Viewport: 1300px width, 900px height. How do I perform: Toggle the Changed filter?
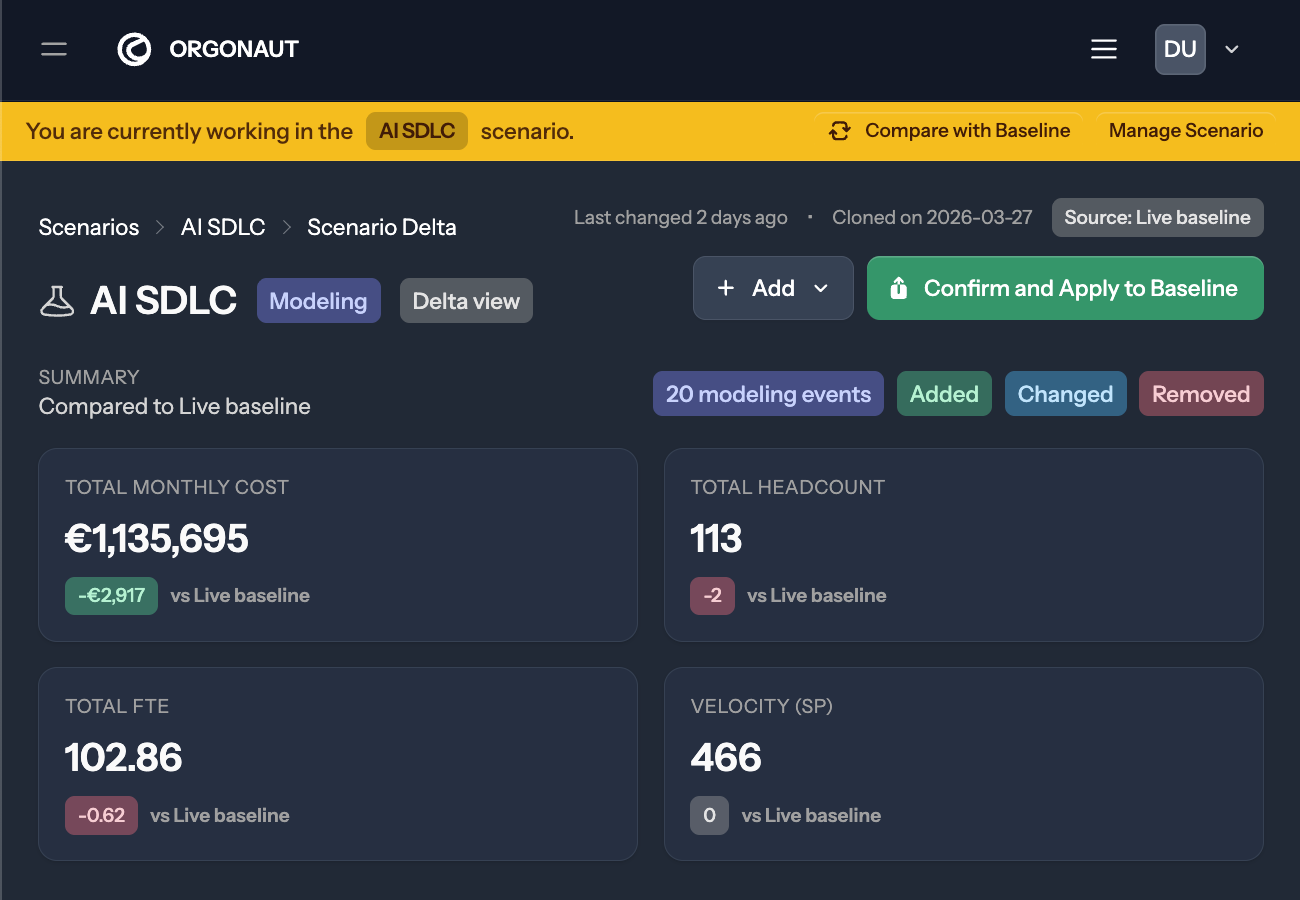[x=1065, y=394]
